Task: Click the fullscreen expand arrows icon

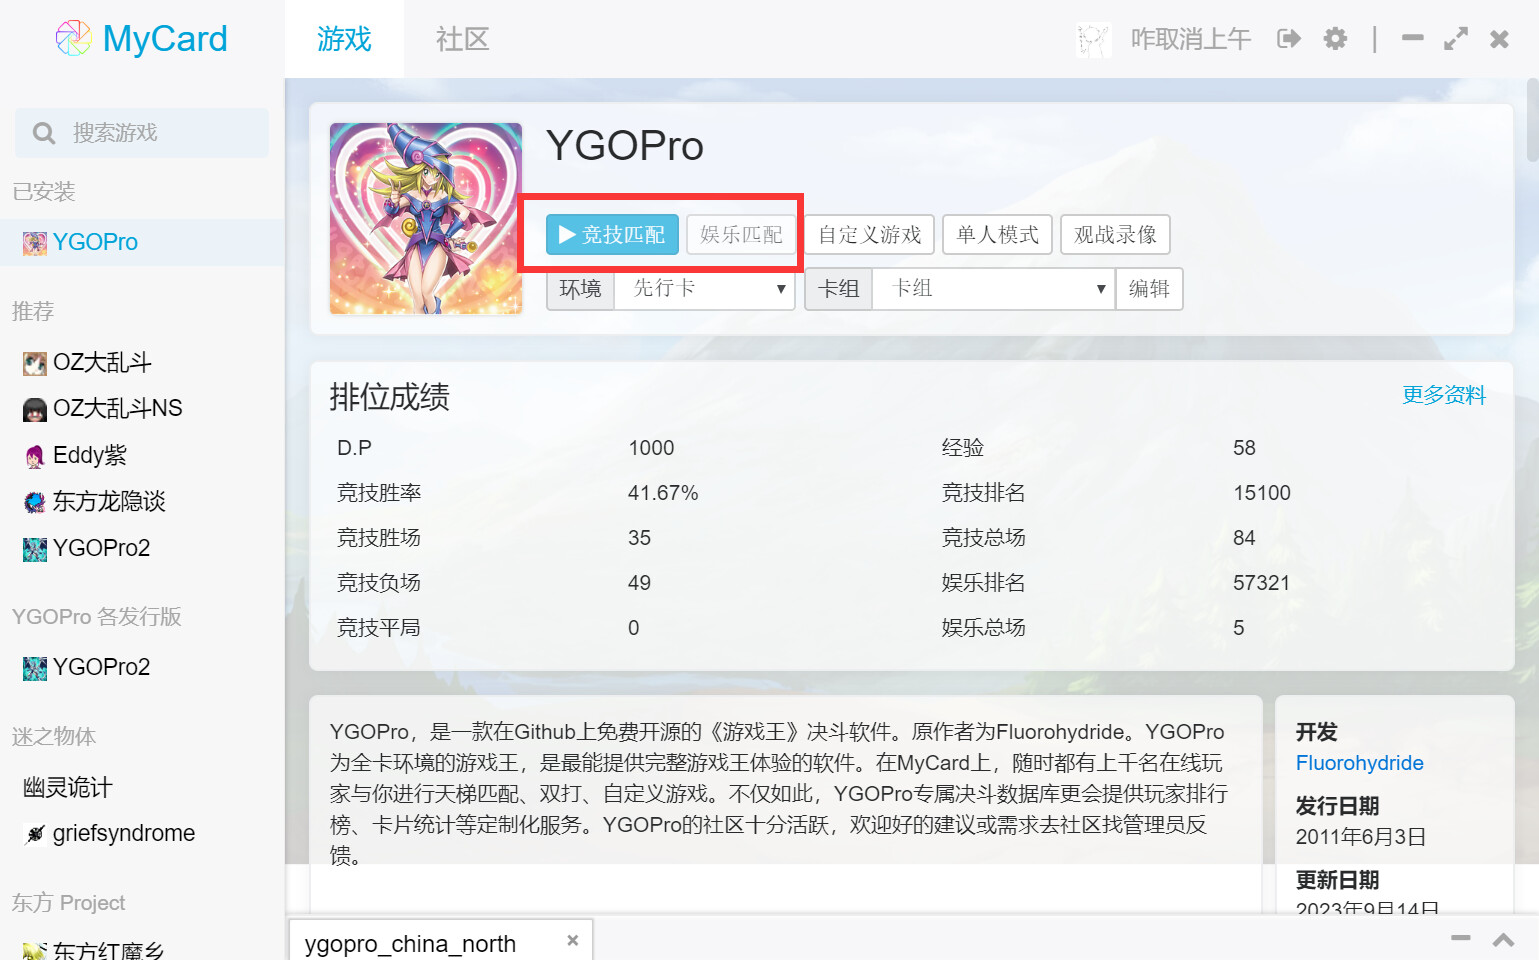Action: coord(1456,39)
